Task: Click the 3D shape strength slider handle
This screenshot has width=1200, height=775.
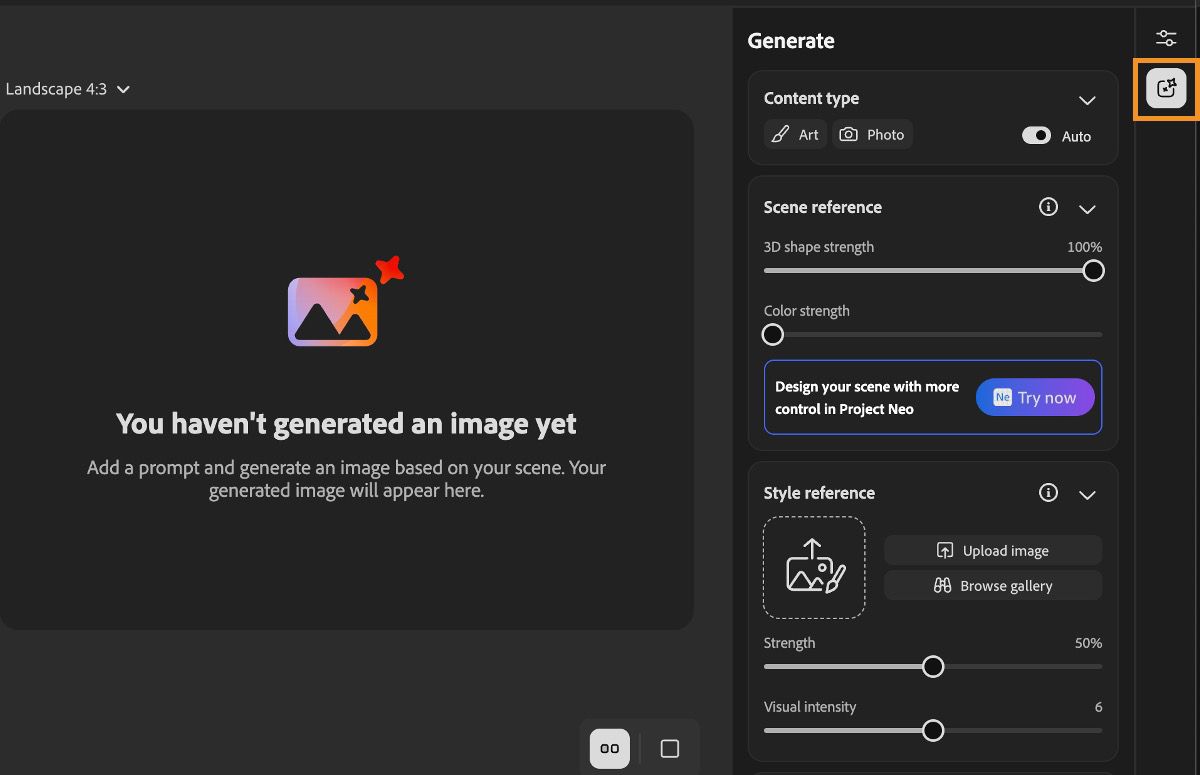Action: pyautogui.click(x=1093, y=270)
